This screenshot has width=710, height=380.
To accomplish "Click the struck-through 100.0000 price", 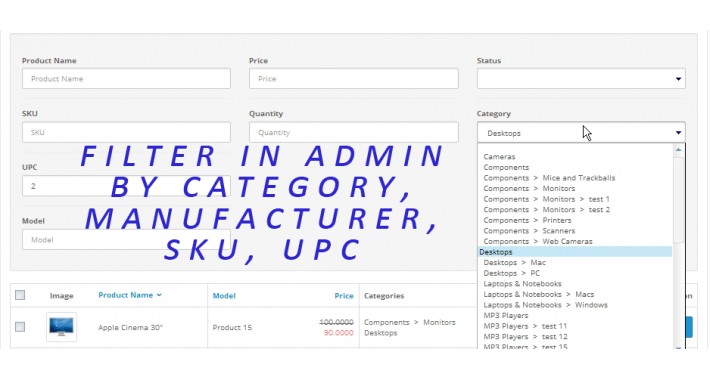I will (x=336, y=322).
